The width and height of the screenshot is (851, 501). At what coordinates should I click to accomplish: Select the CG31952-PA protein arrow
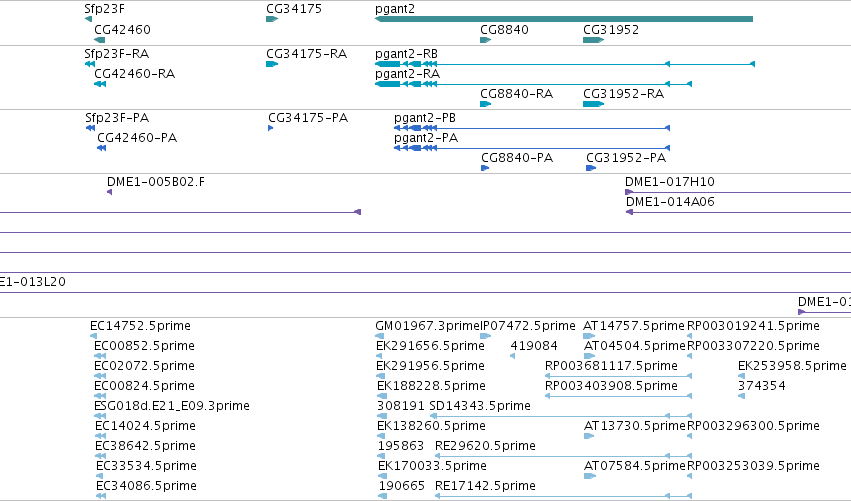(591, 168)
